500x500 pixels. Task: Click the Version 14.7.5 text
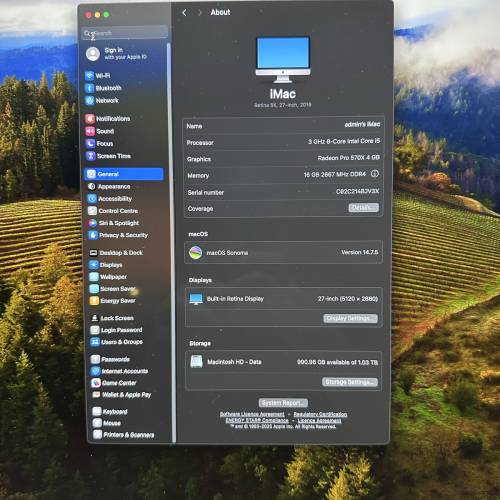[360, 252]
